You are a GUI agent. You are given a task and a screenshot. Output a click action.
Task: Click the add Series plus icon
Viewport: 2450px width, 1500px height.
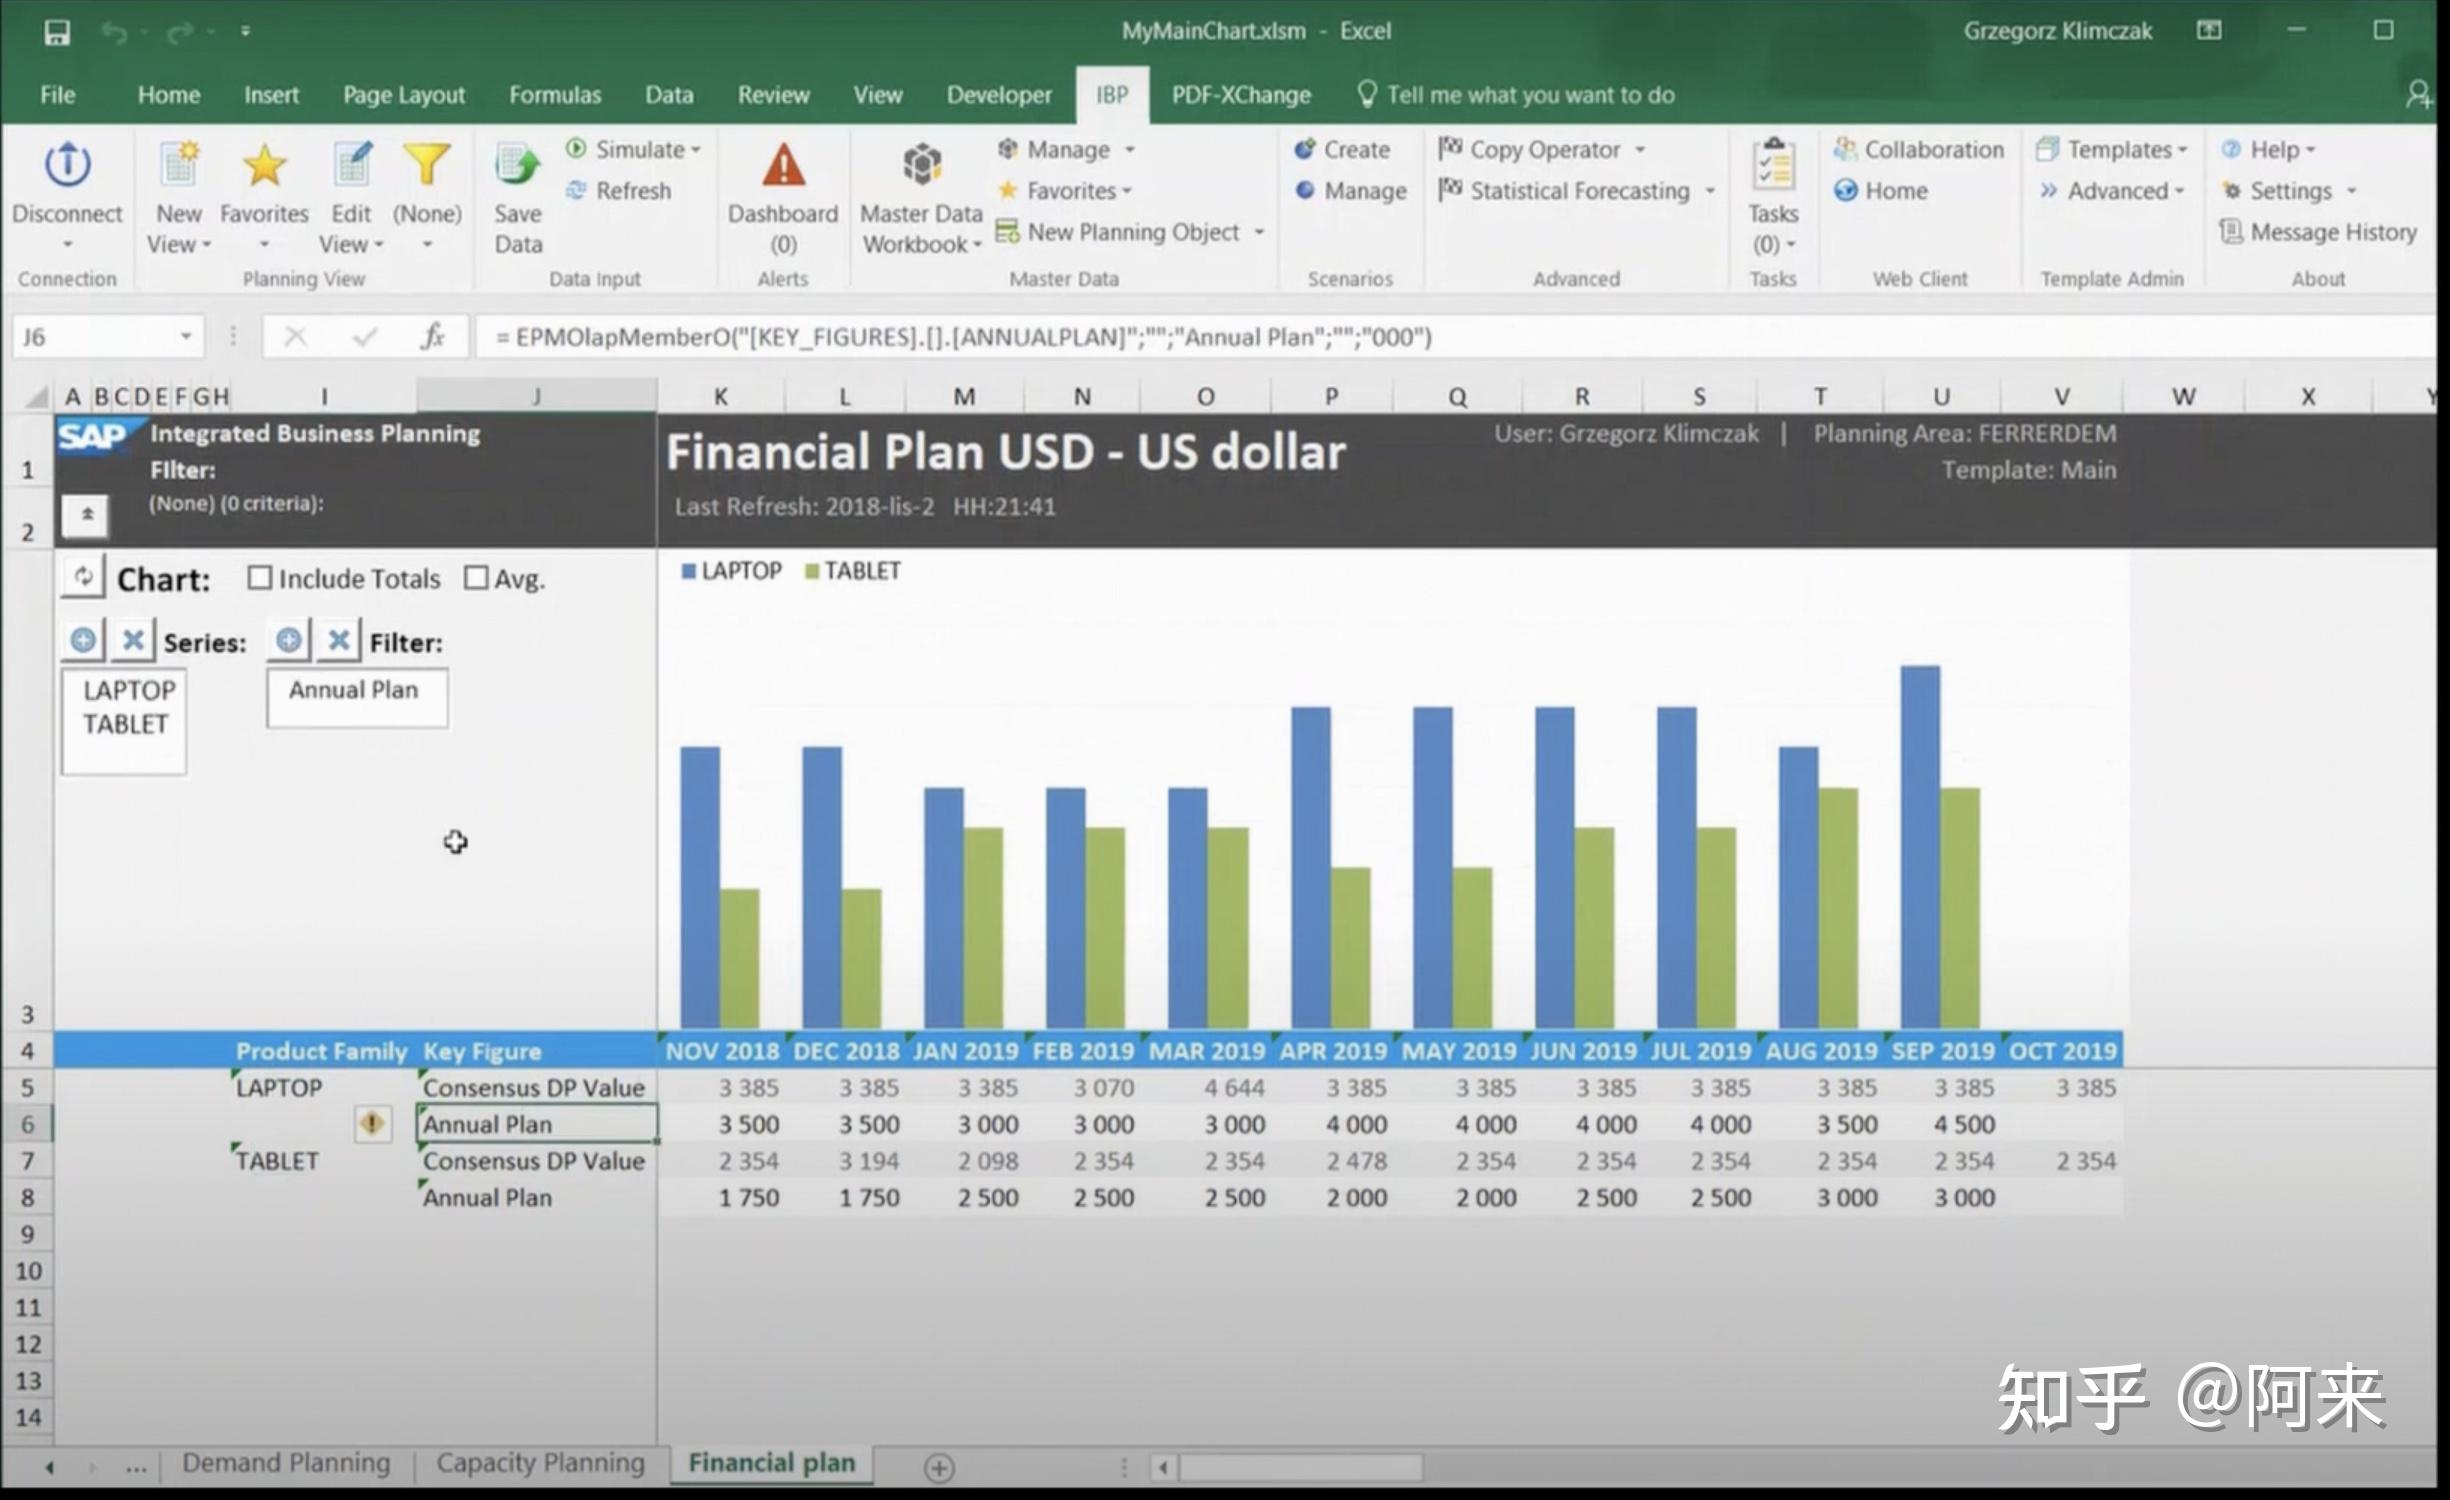pos(83,640)
